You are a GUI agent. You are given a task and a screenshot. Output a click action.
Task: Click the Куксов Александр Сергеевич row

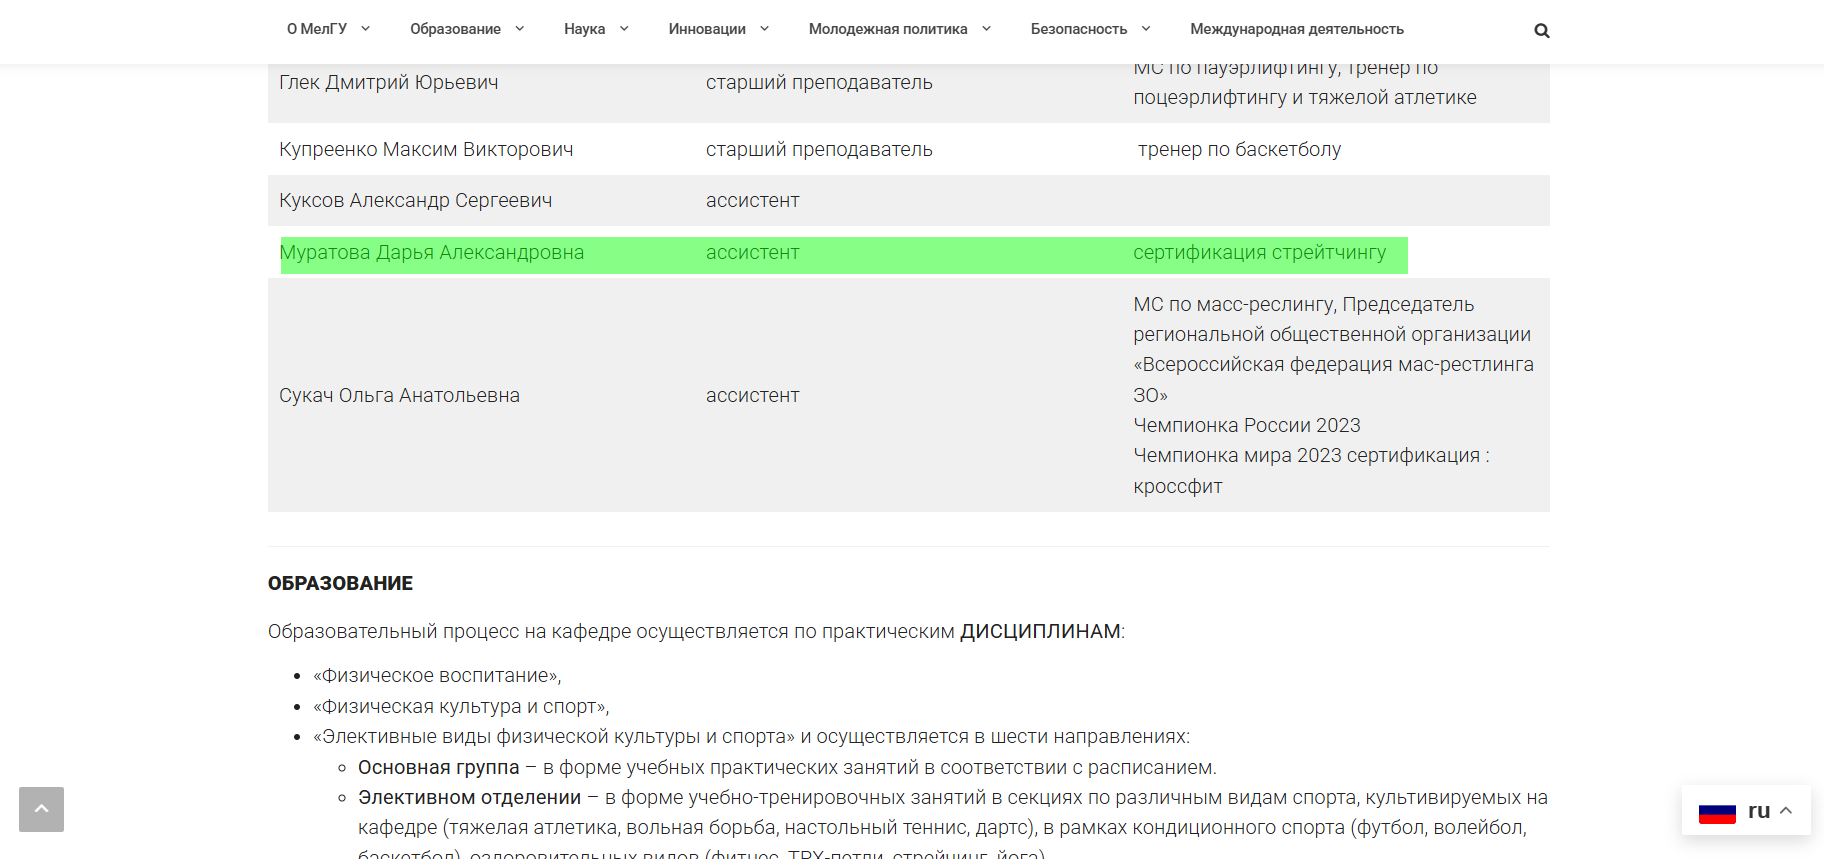point(415,201)
